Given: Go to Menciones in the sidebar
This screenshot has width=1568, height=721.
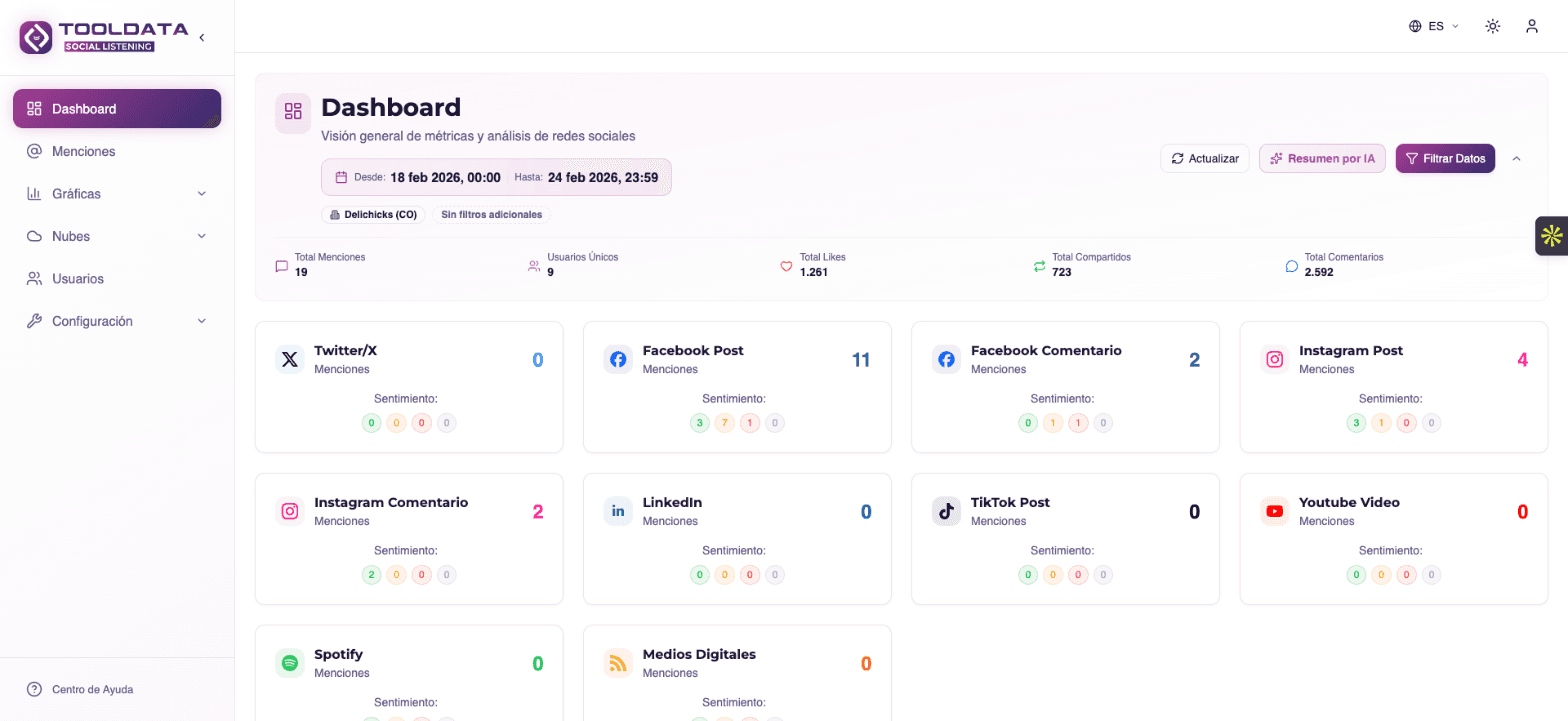Looking at the screenshot, I should (x=117, y=151).
